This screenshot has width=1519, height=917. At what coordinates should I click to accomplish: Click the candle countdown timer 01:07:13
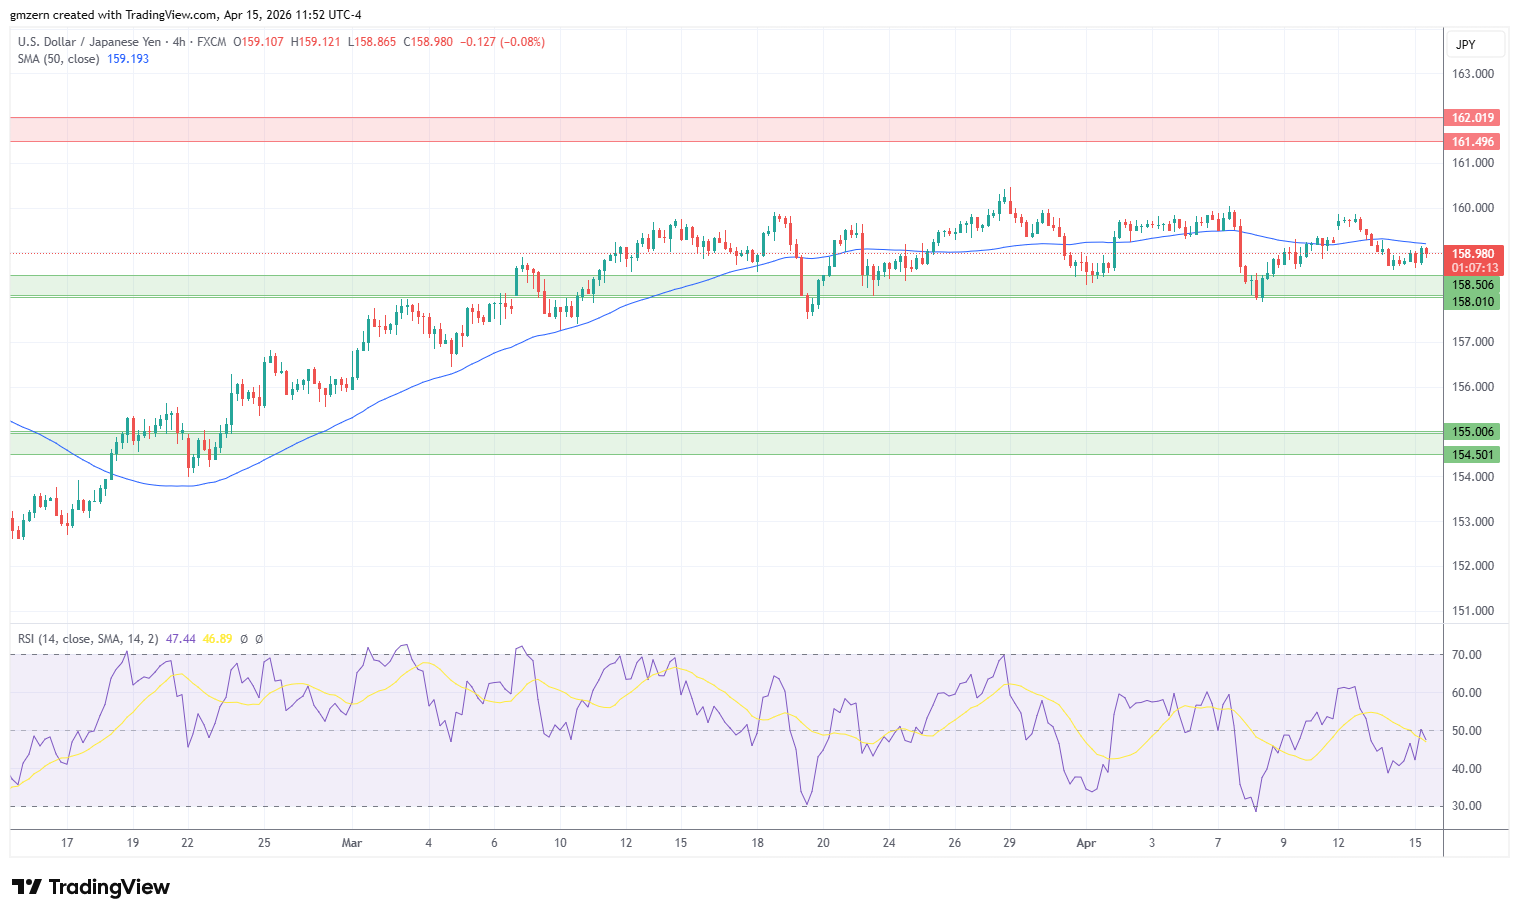1473,268
